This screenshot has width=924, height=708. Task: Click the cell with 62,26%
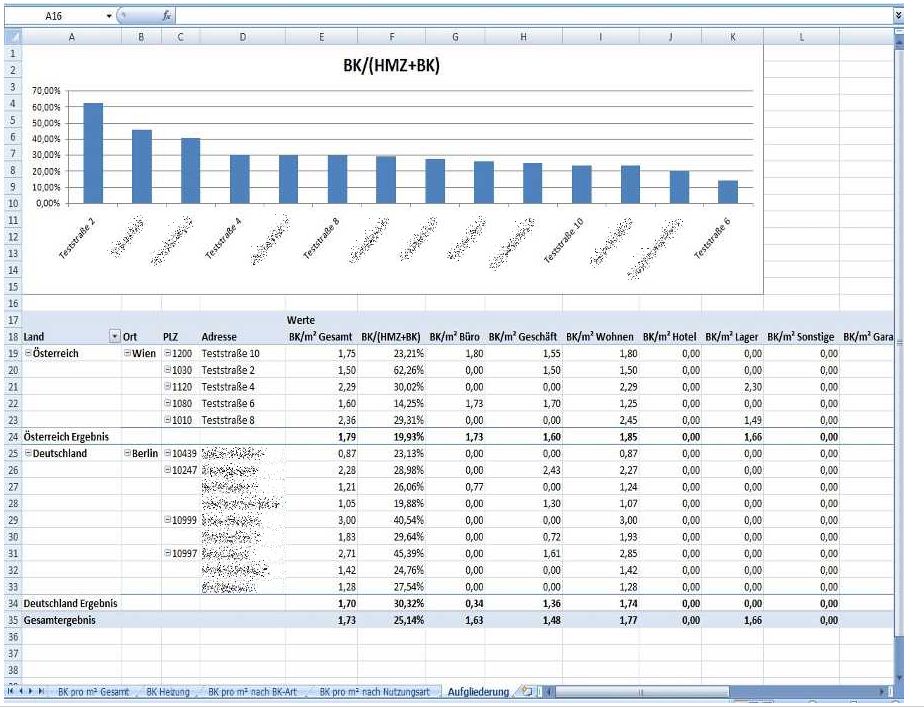click(391, 370)
